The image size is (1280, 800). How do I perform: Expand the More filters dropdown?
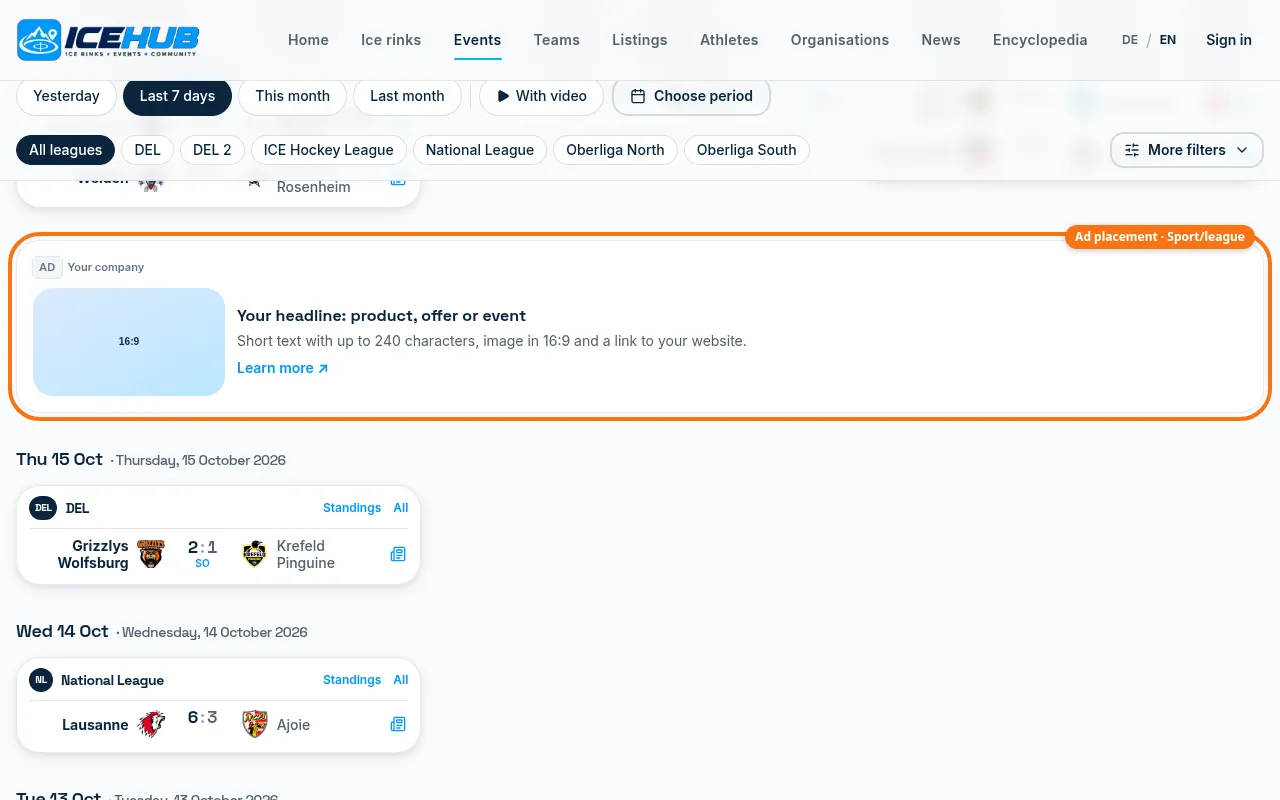click(1186, 150)
